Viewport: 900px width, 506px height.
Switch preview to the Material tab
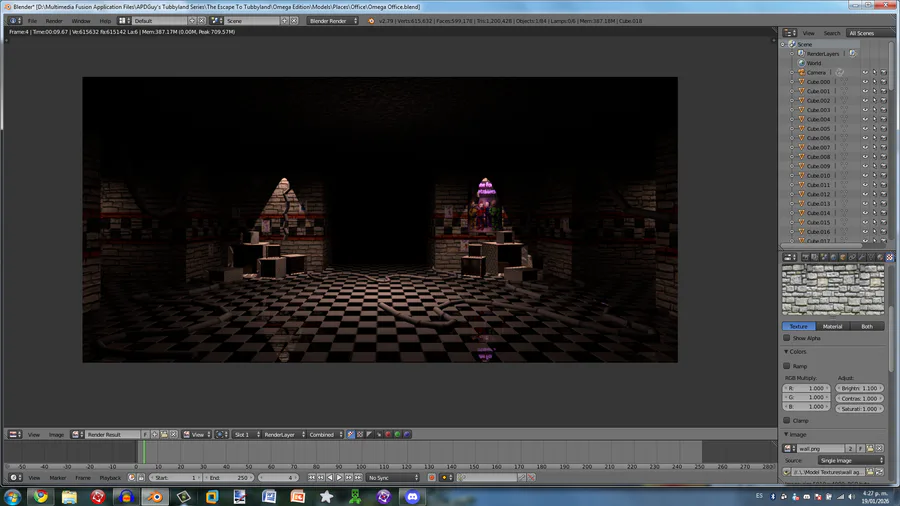(x=833, y=326)
